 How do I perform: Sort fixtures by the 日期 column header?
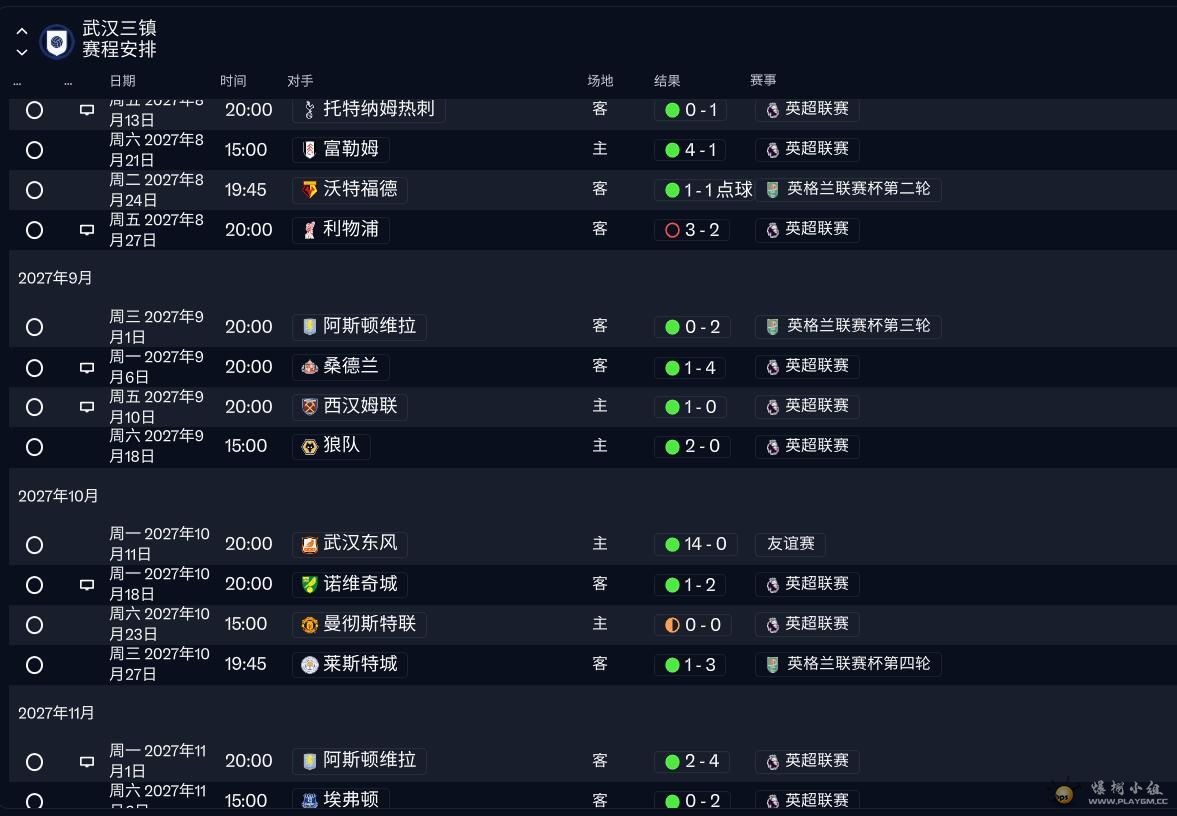pyautogui.click(x=122, y=81)
